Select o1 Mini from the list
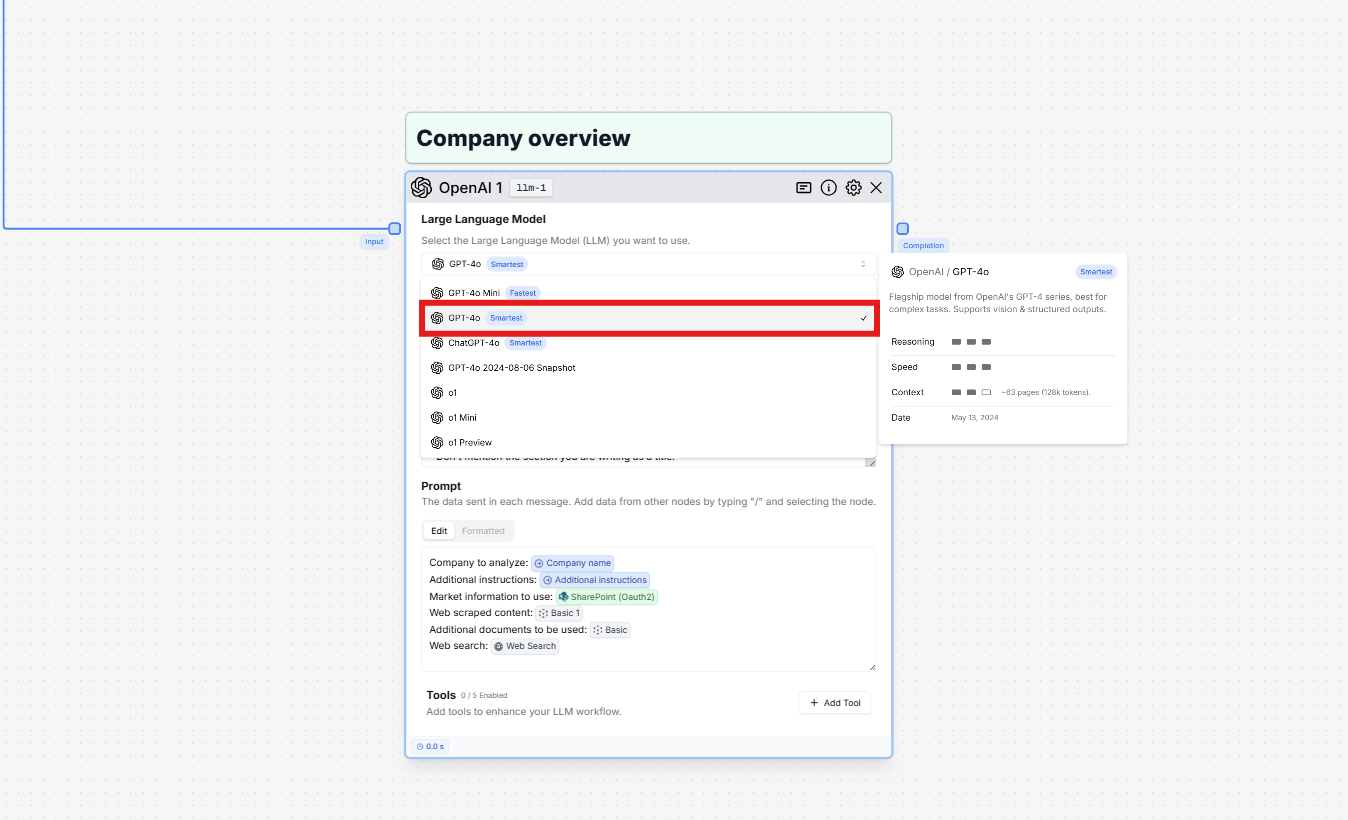This screenshot has height=820, width=1348. tap(648, 418)
